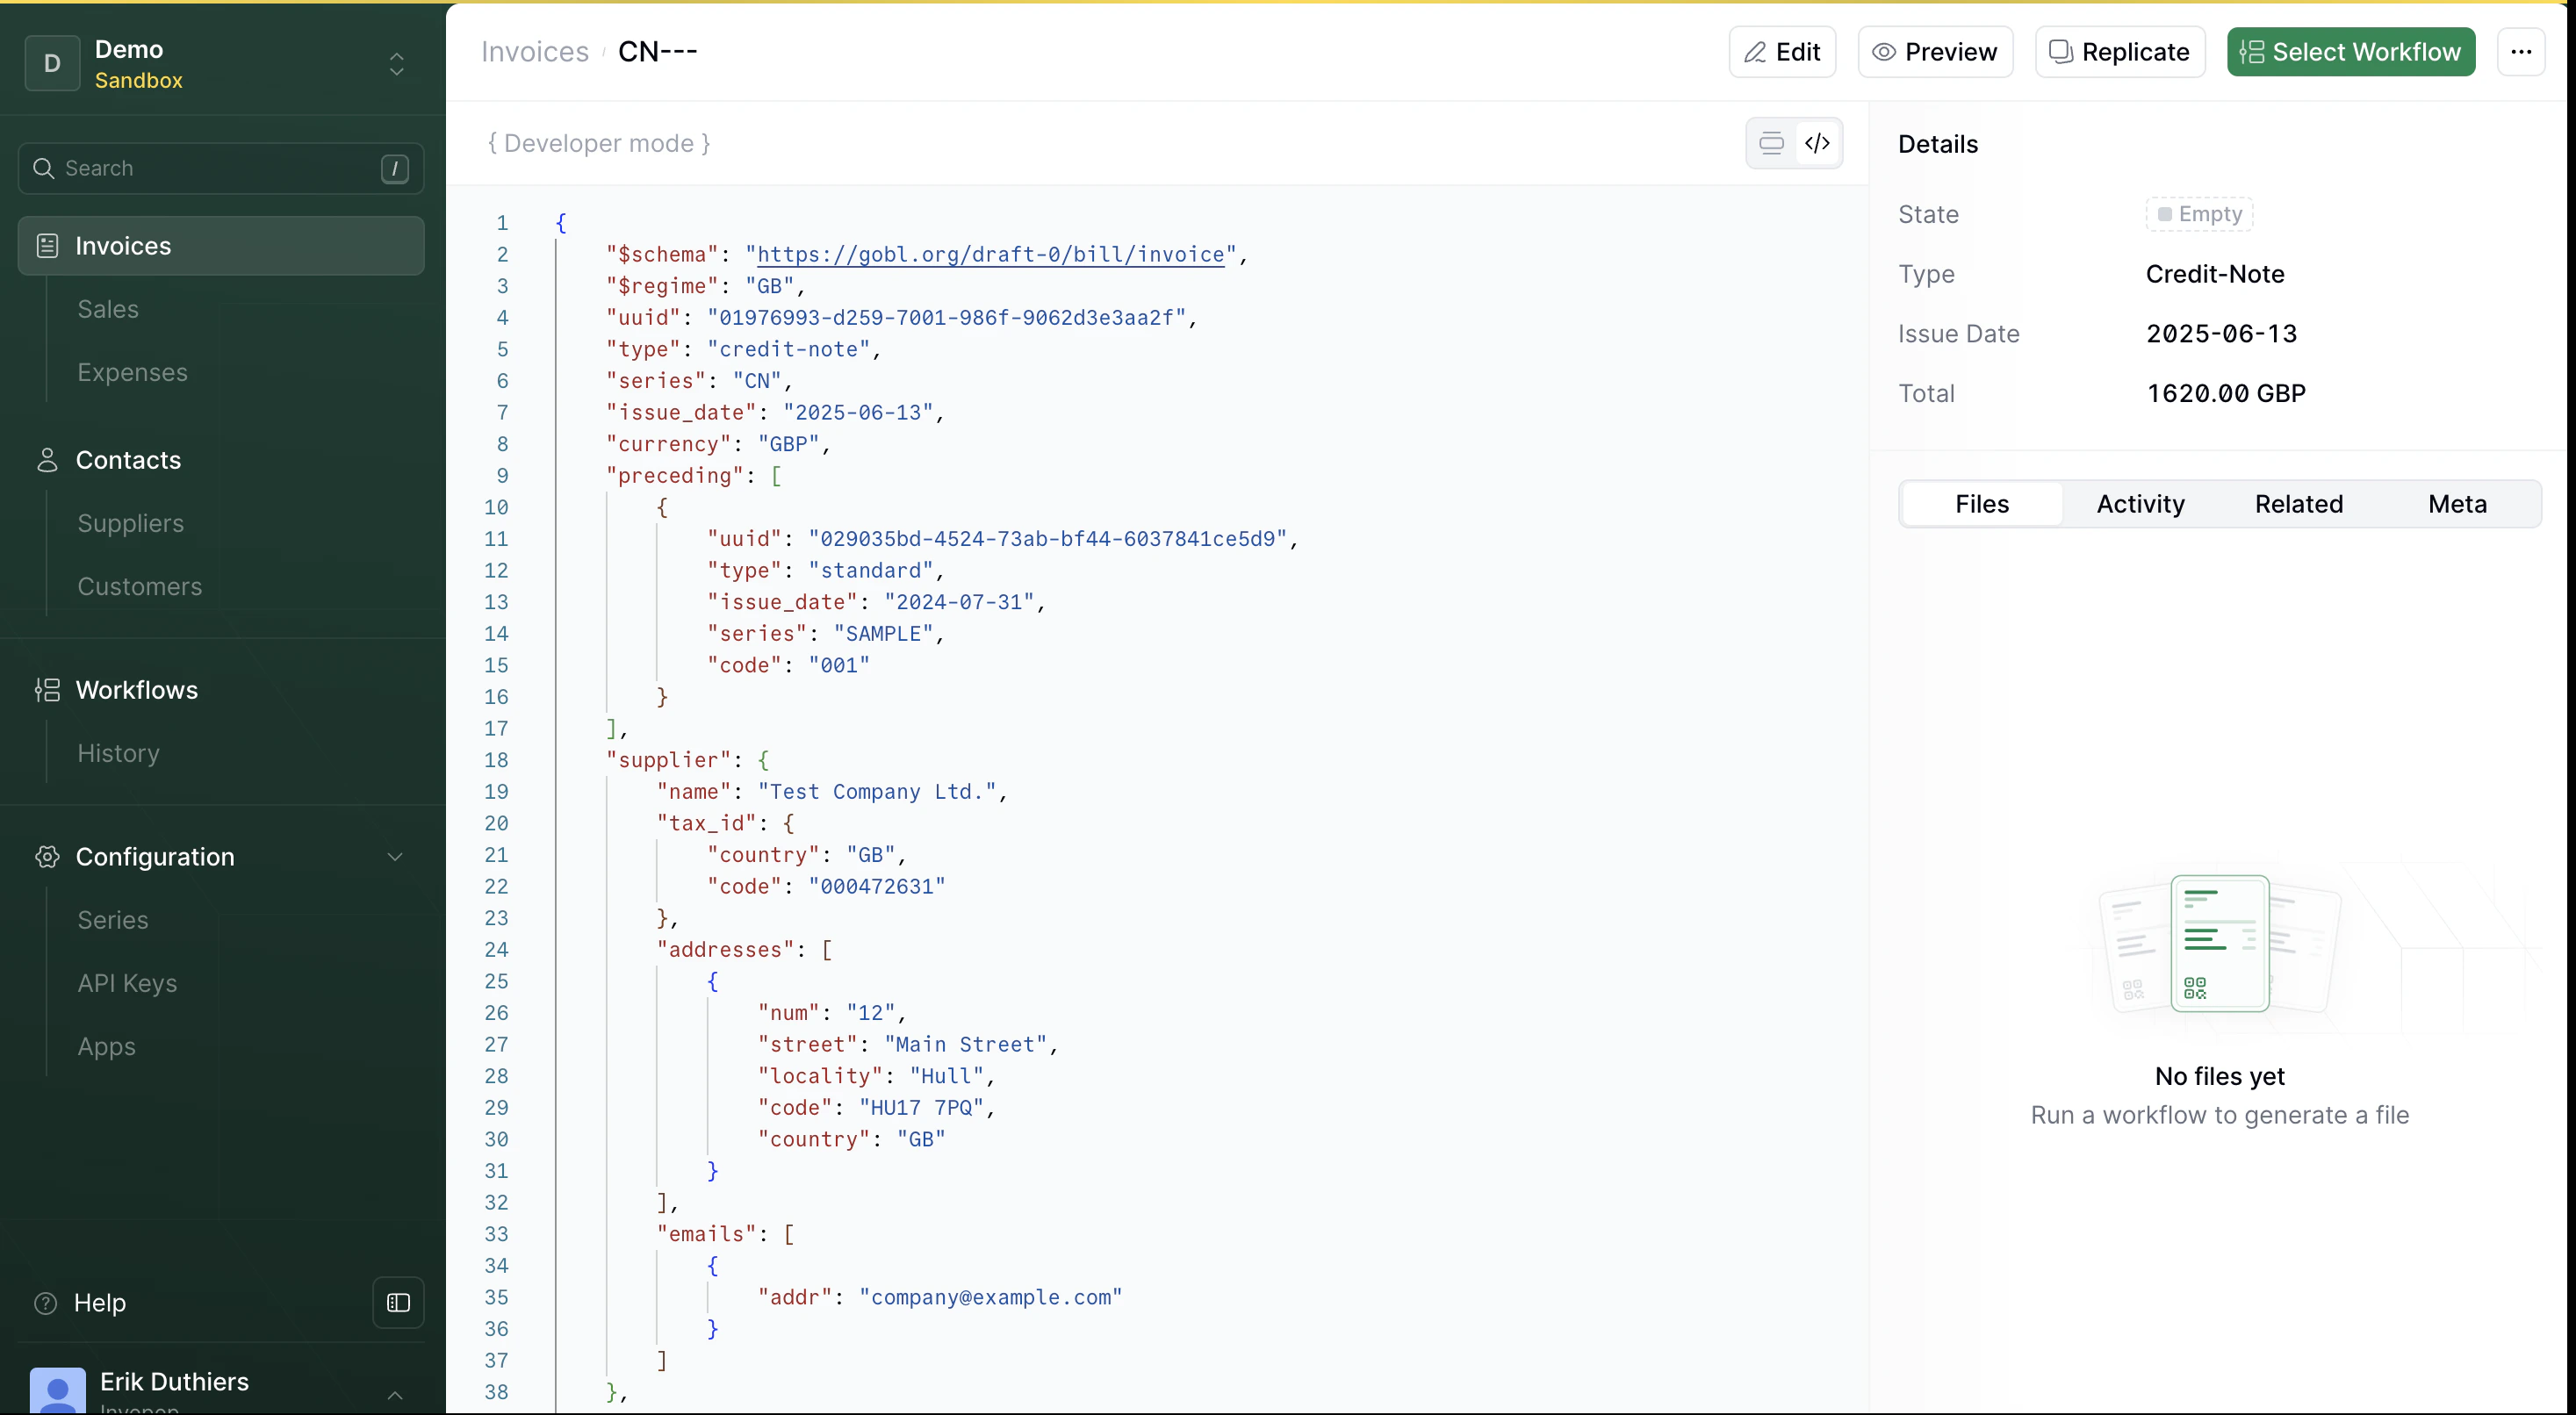Click the Workflows sidebar icon
Screen dimensions: 2576x1415
pyautogui.click(x=47, y=690)
